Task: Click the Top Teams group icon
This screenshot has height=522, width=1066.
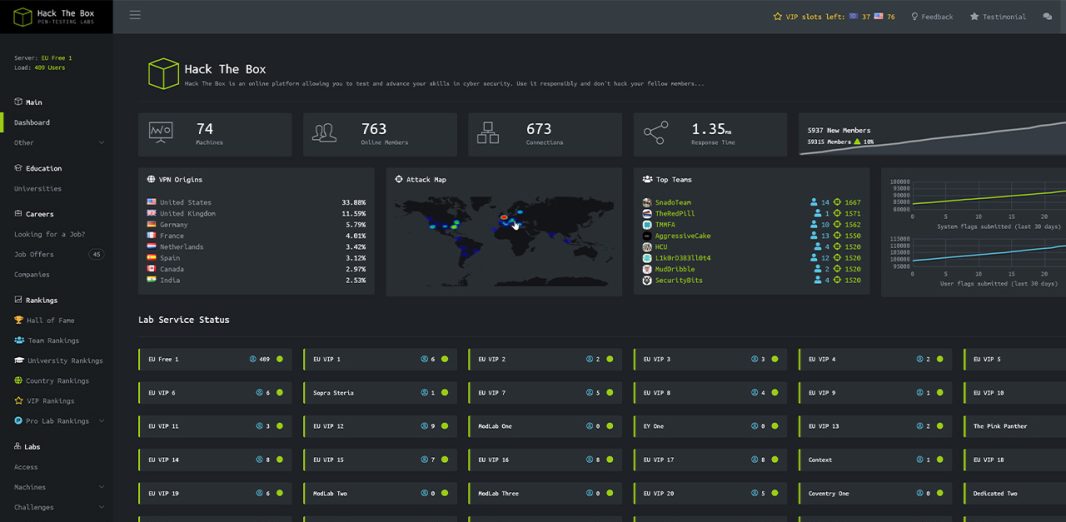Action: coord(647,179)
